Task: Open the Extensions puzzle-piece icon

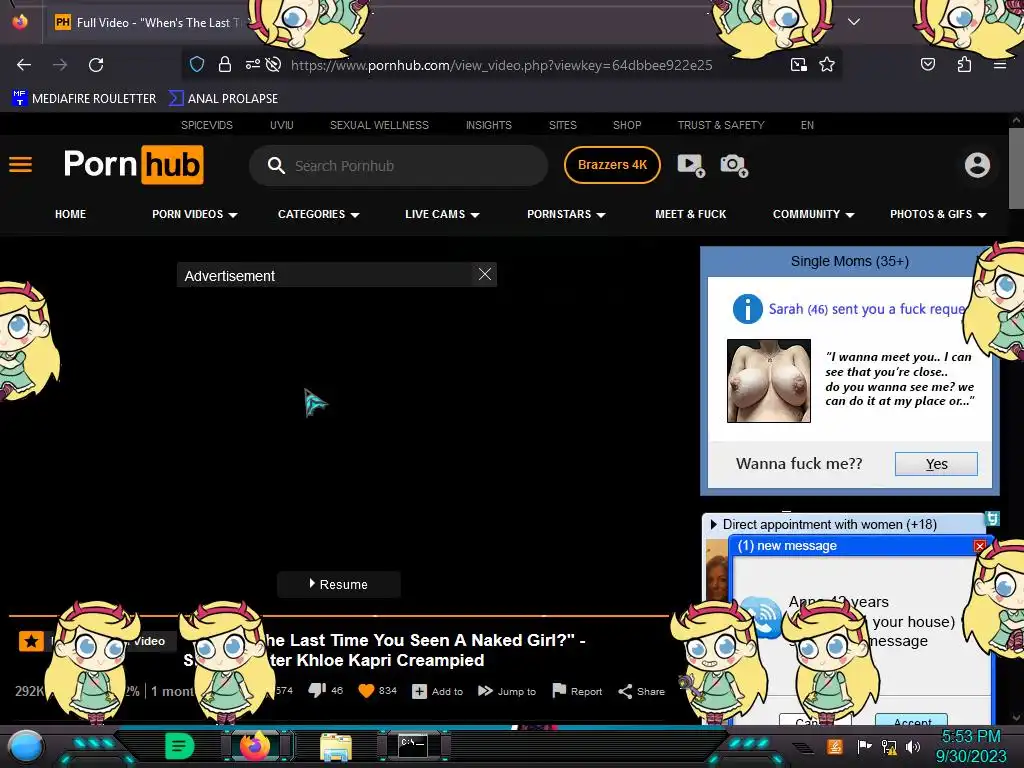Action: tap(964, 64)
